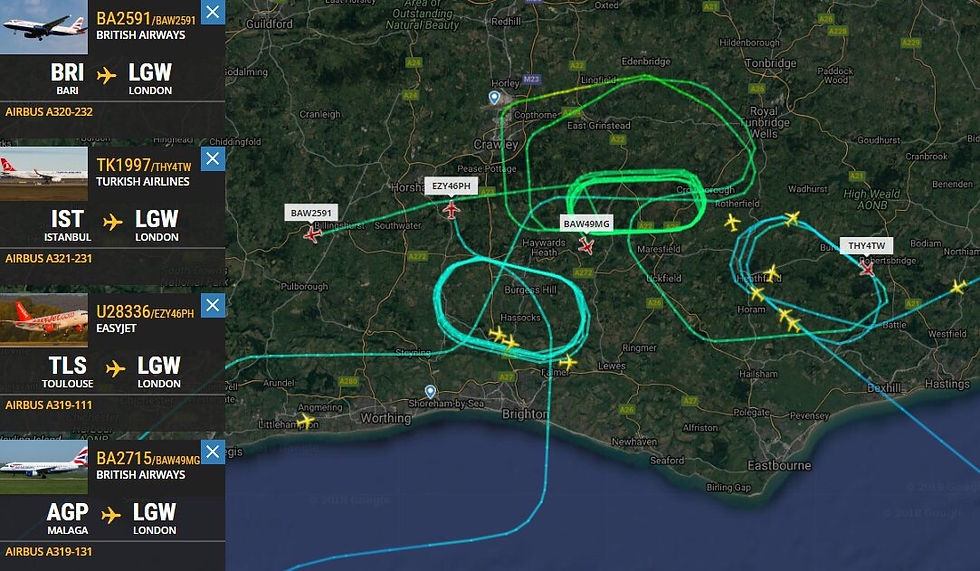Close the TK1997 Turkish Airlines panel

pyautogui.click(x=212, y=159)
